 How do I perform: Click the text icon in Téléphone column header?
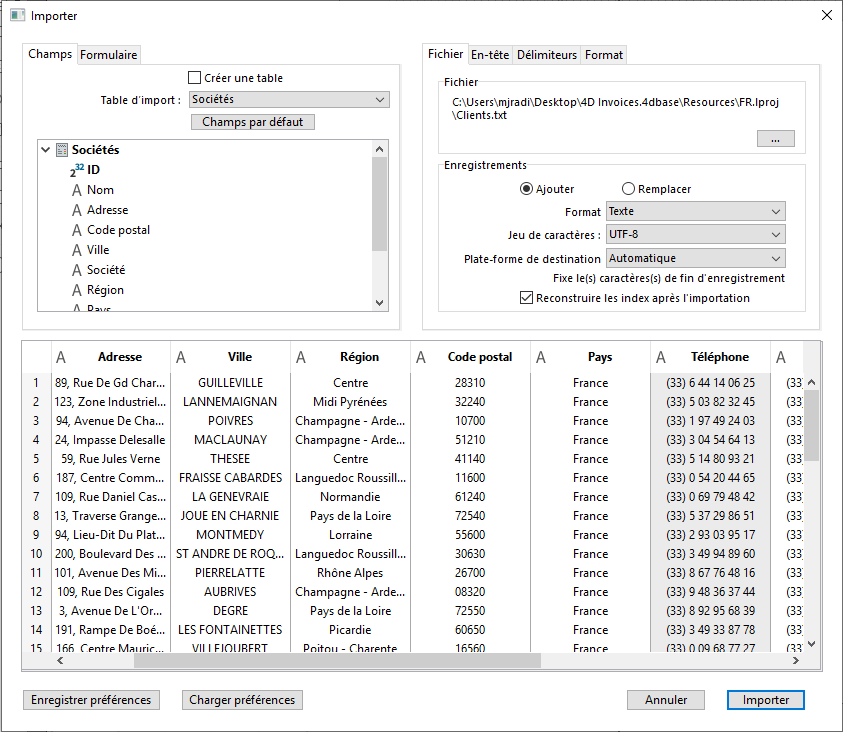[x=661, y=357]
